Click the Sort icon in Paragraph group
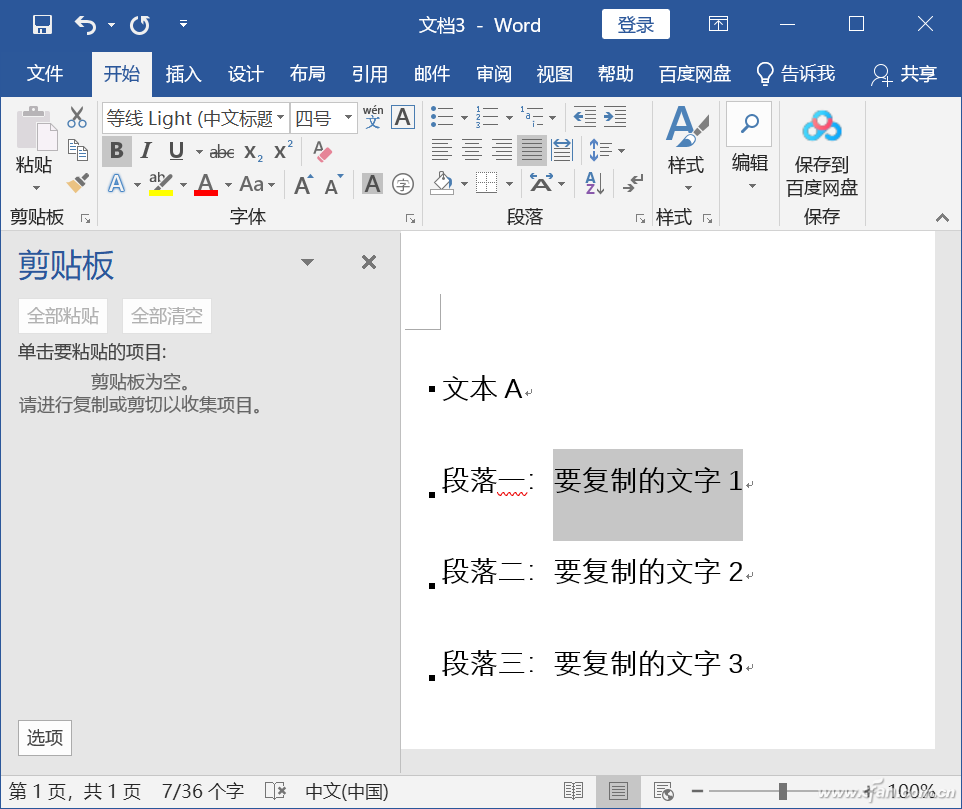 pyautogui.click(x=595, y=185)
